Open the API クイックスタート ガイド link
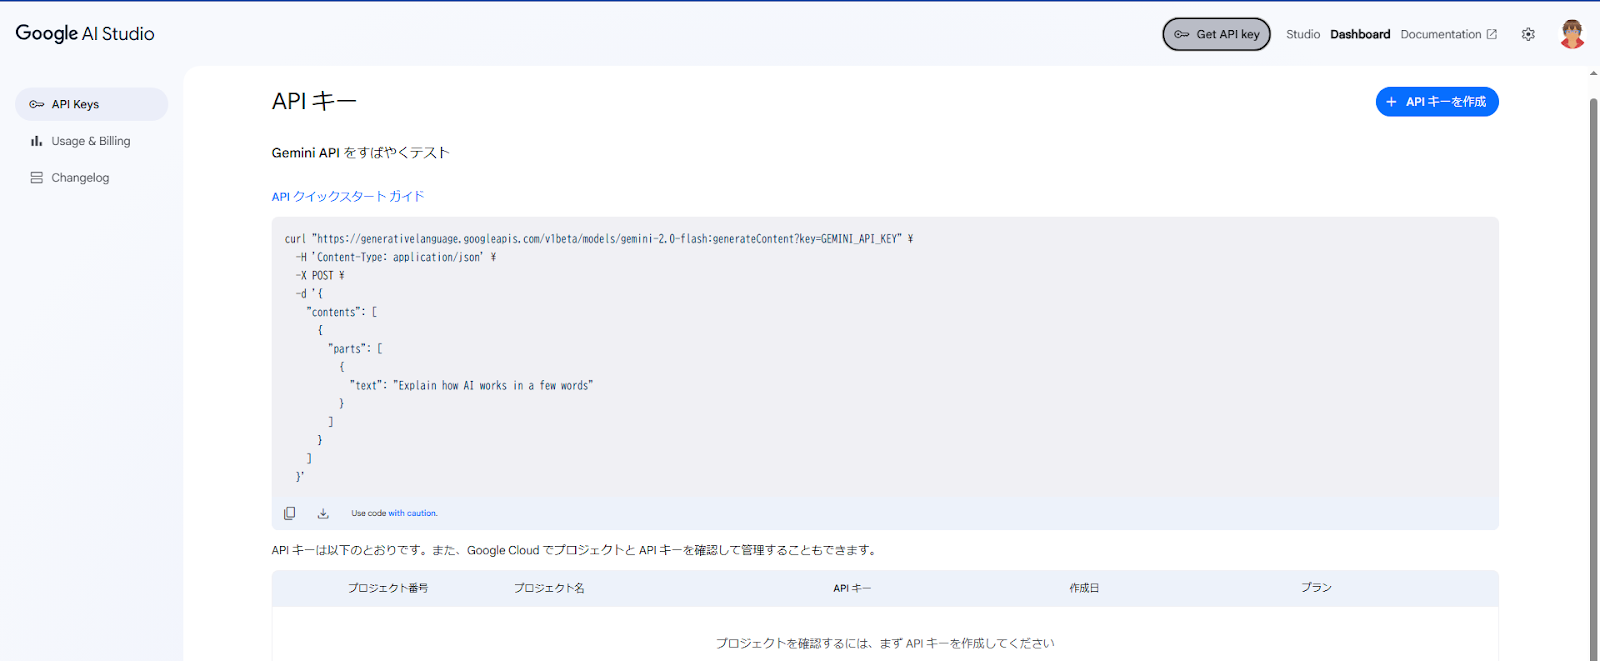Image resolution: width=1600 pixels, height=661 pixels. (x=348, y=196)
